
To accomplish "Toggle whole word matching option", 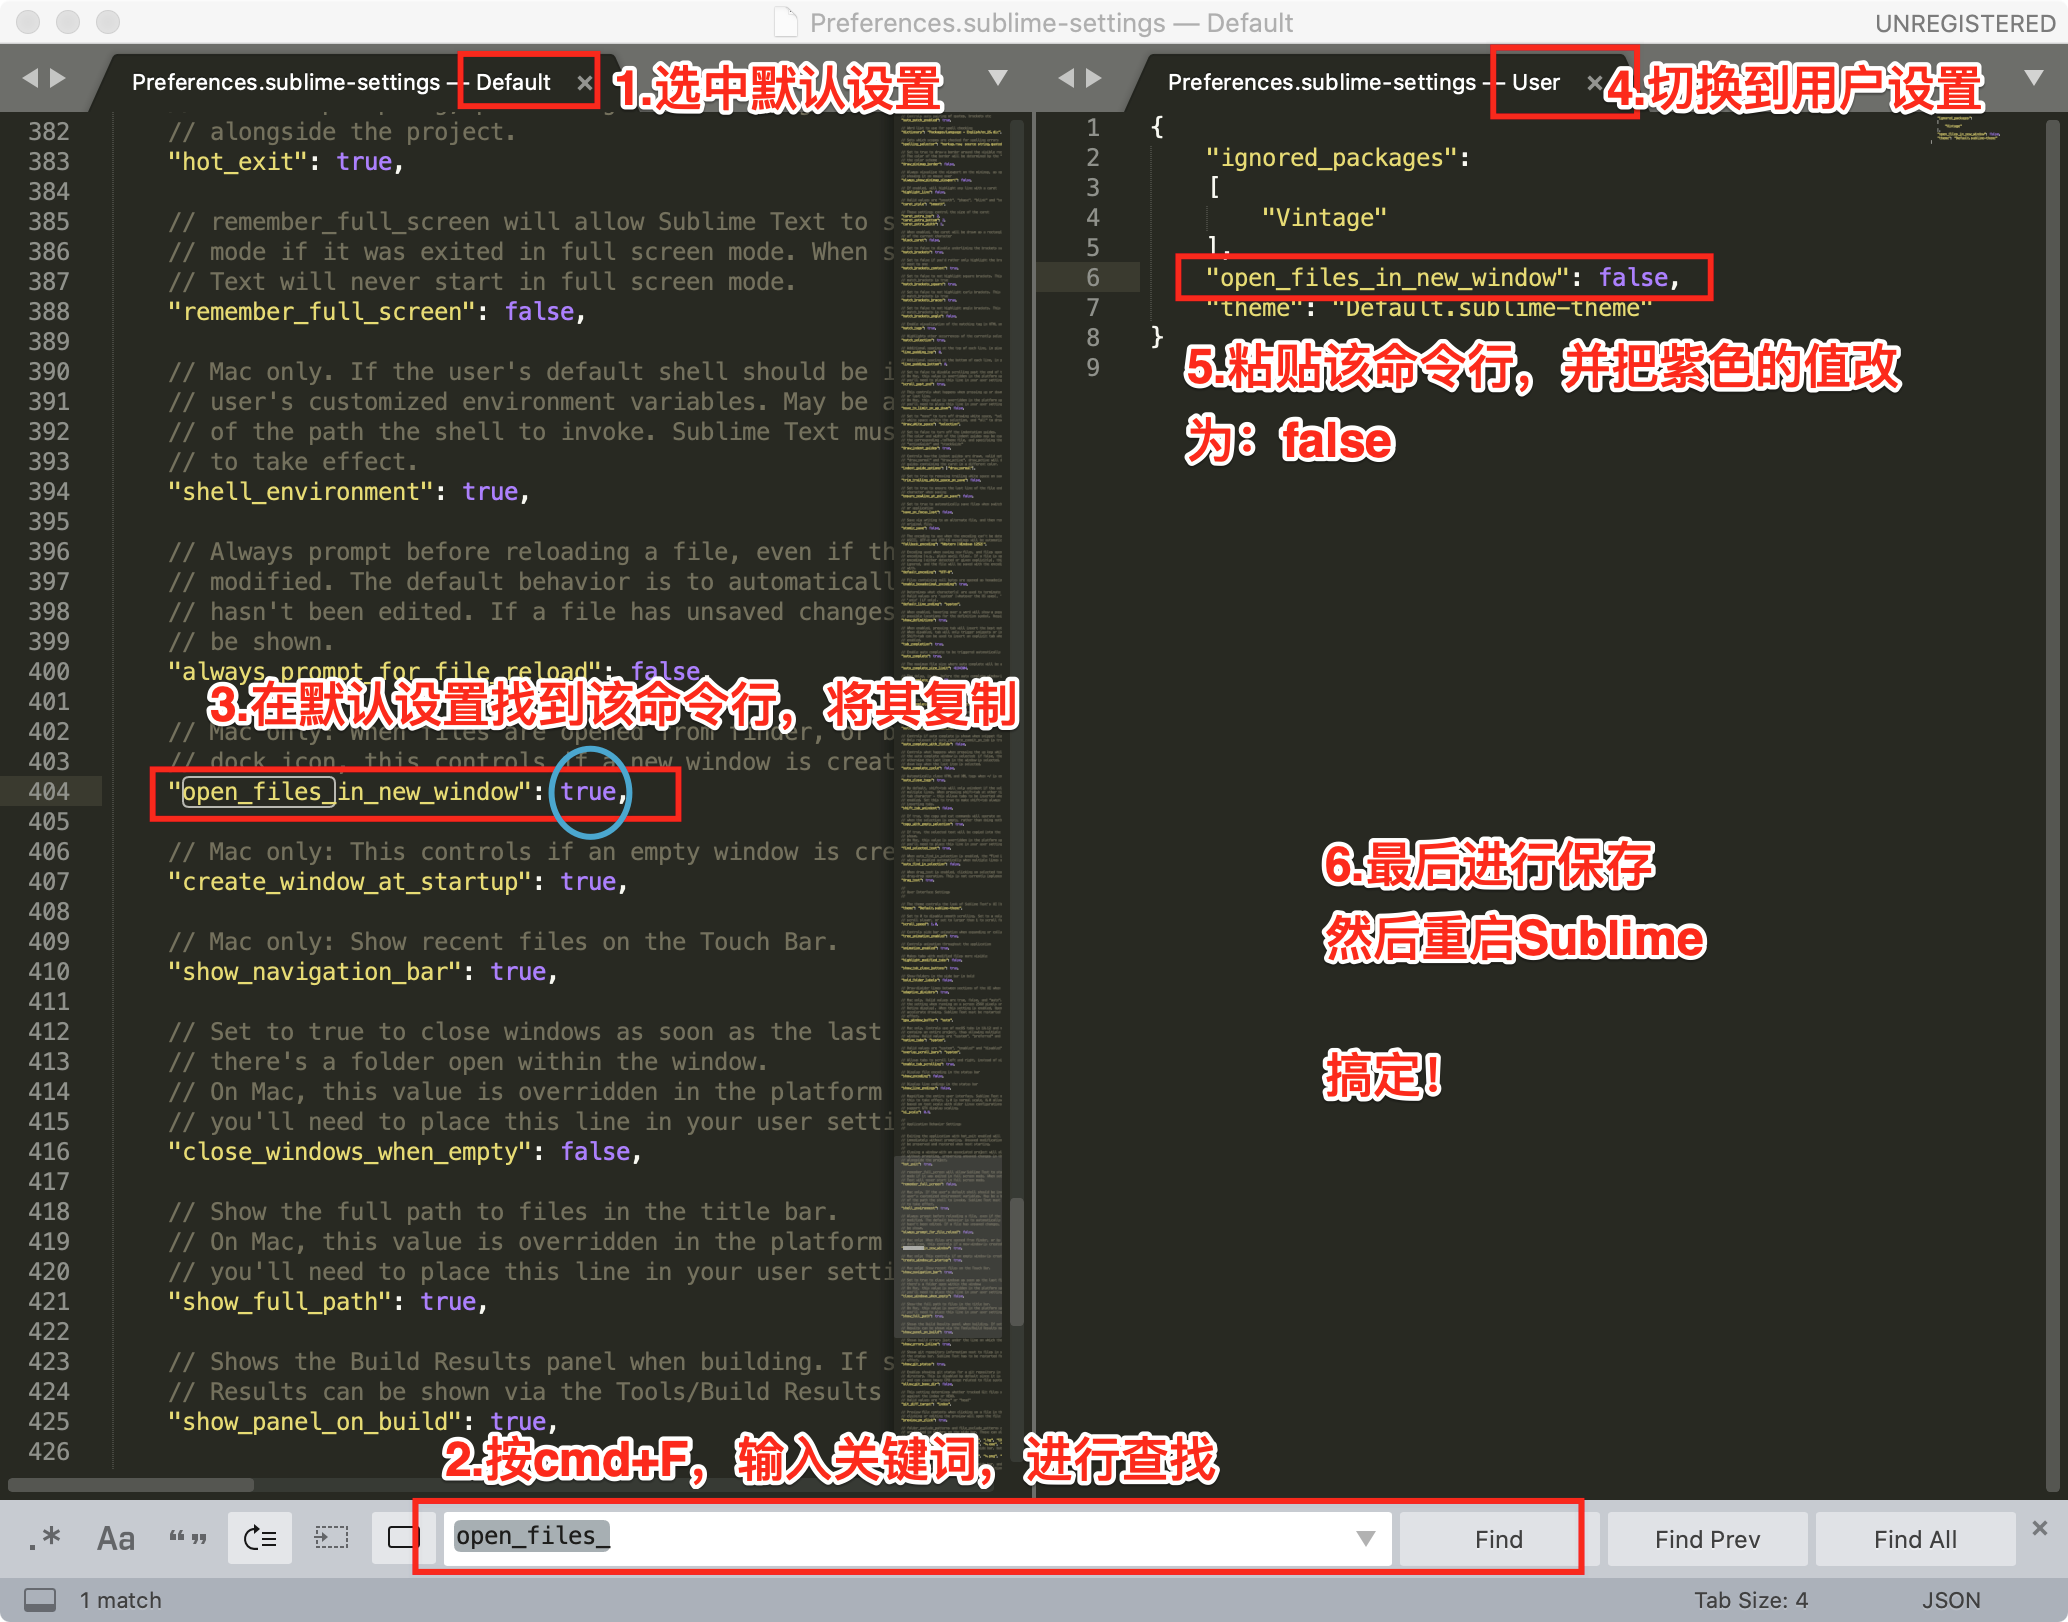I will (x=188, y=1538).
